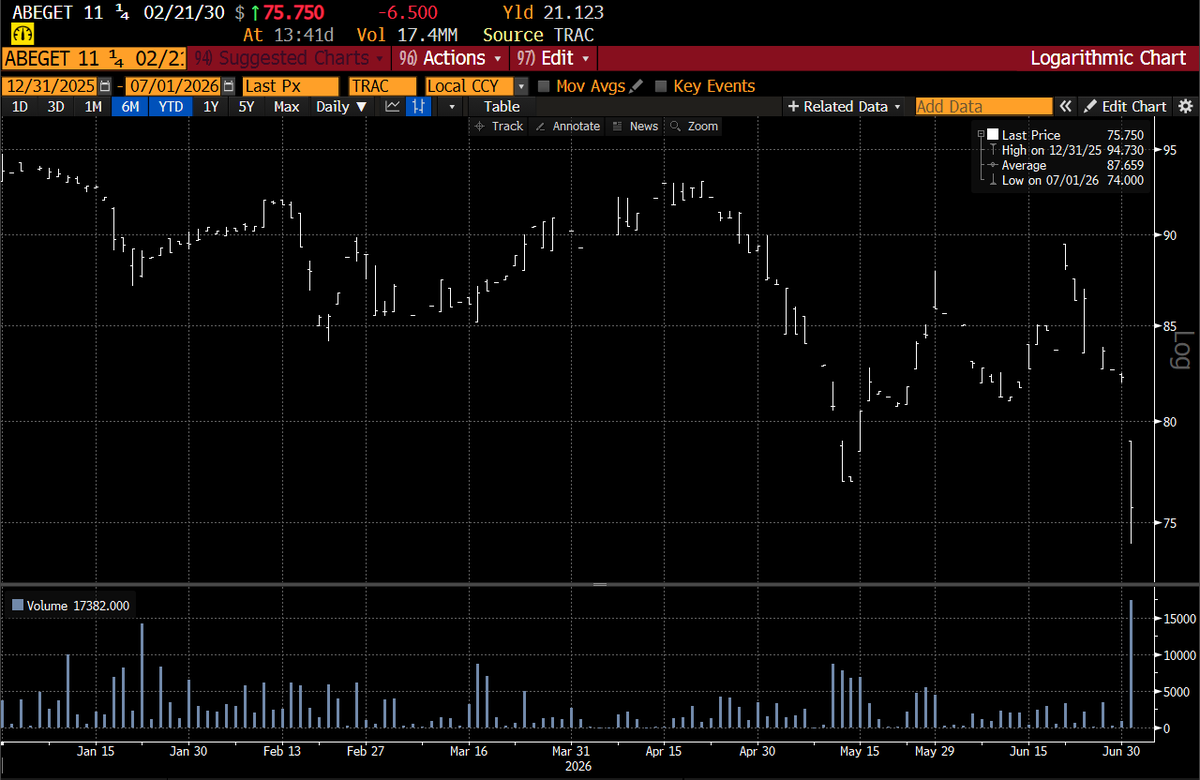1200x780 pixels.
Task: Enable the Mov Avgs checkbox
Action: [x=544, y=87]
